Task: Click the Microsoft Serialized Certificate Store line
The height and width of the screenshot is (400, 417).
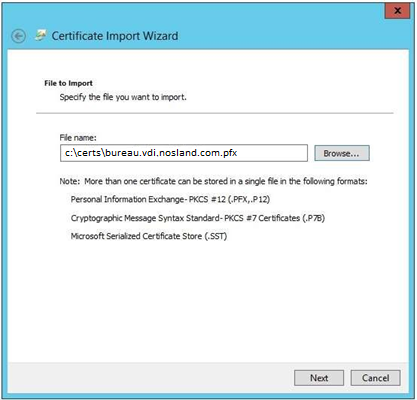Action: click(149, 236)
